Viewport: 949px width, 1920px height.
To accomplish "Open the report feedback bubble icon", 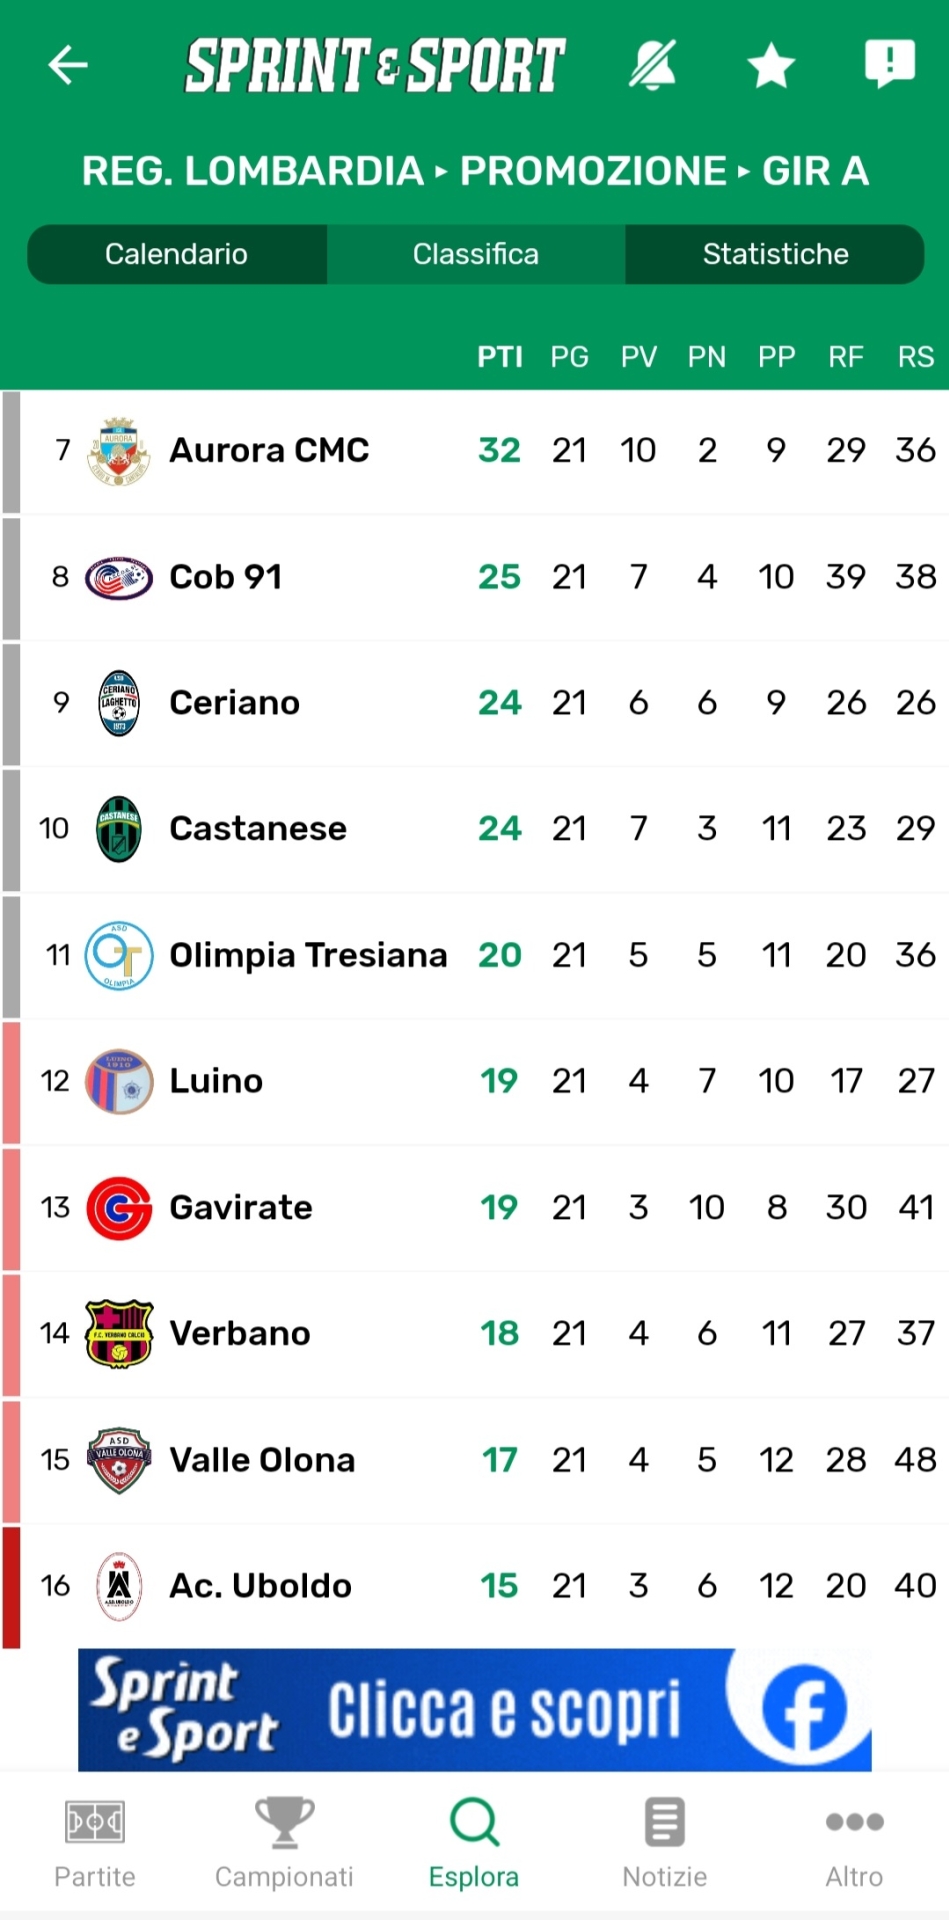I will coord(889,64).
